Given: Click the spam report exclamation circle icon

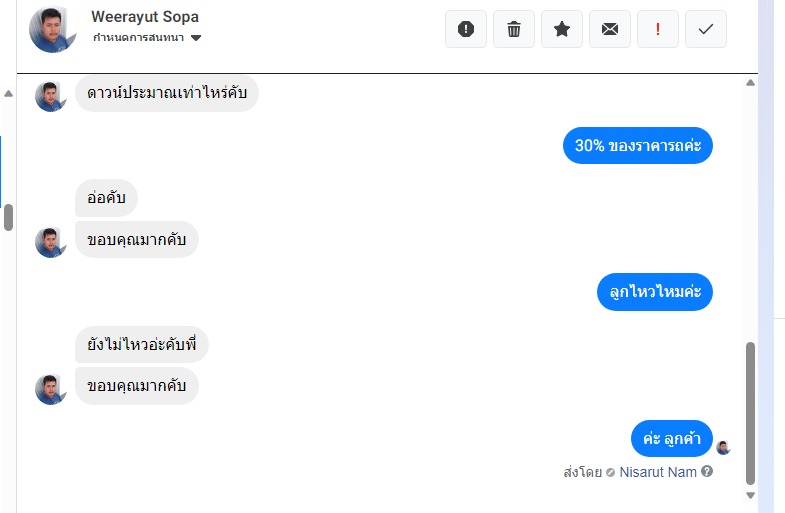Looking at the screenshot, I should (x=466, y=29).
